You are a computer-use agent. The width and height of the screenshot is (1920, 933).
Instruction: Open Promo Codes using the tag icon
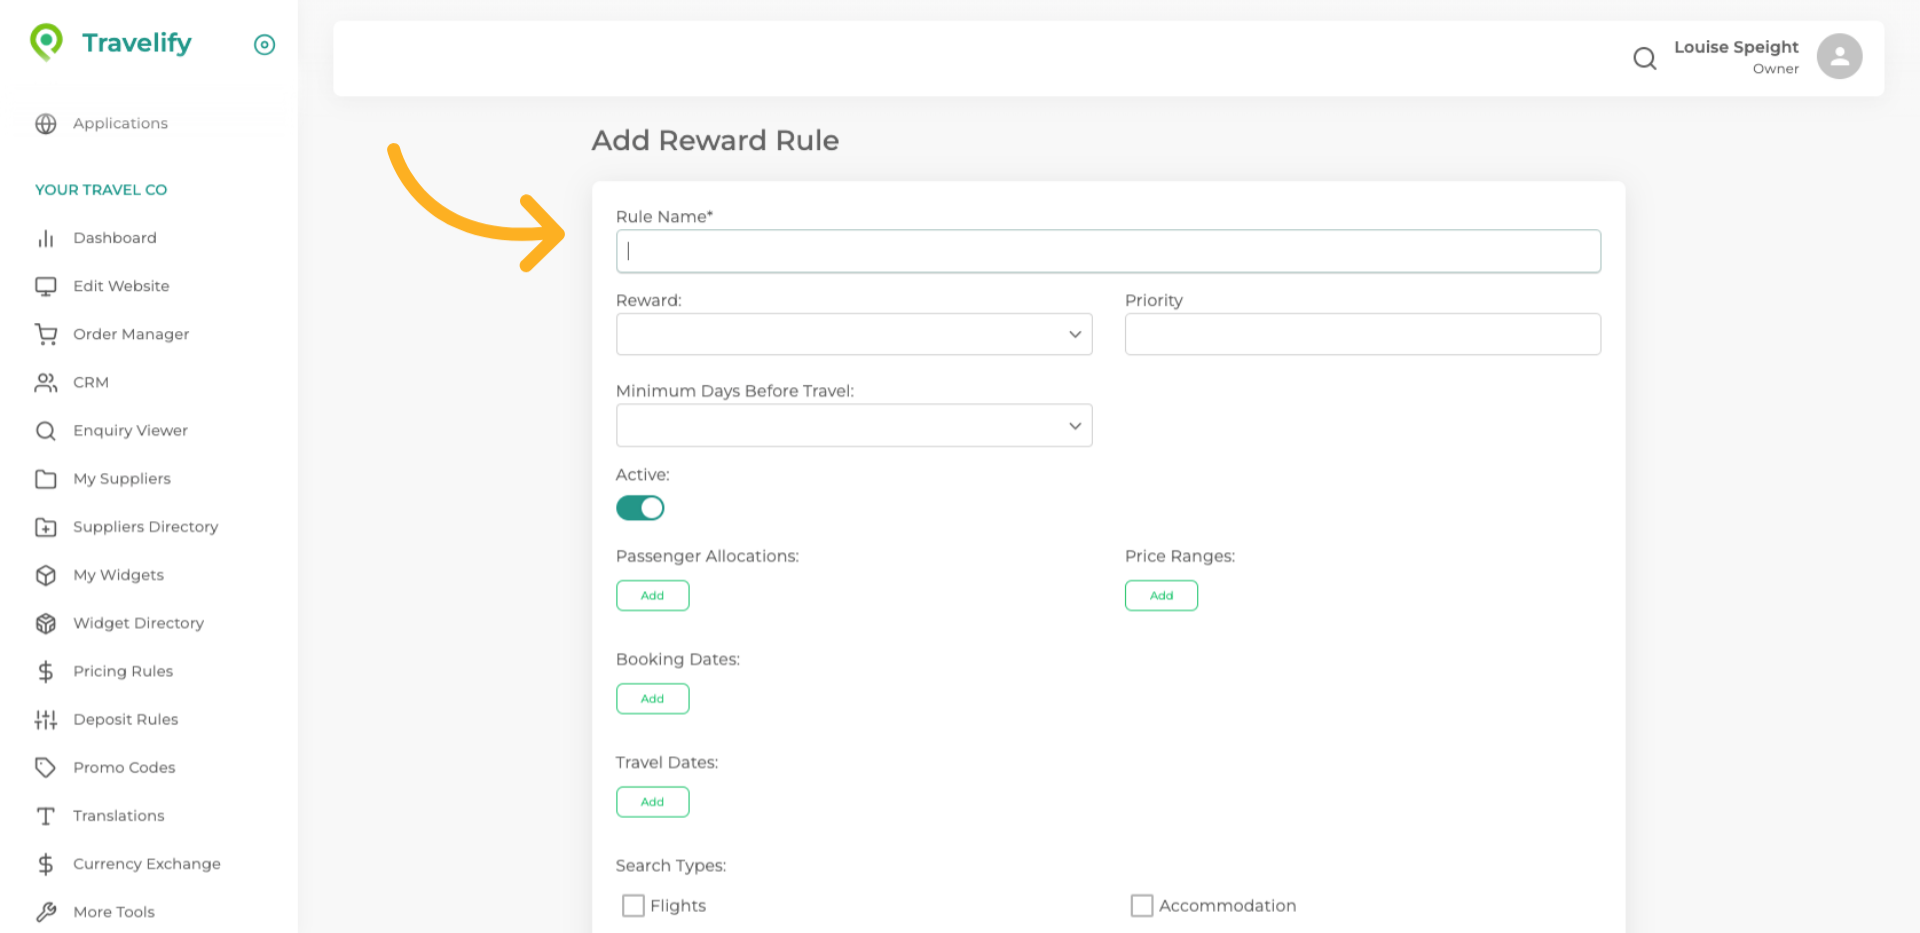46,767
